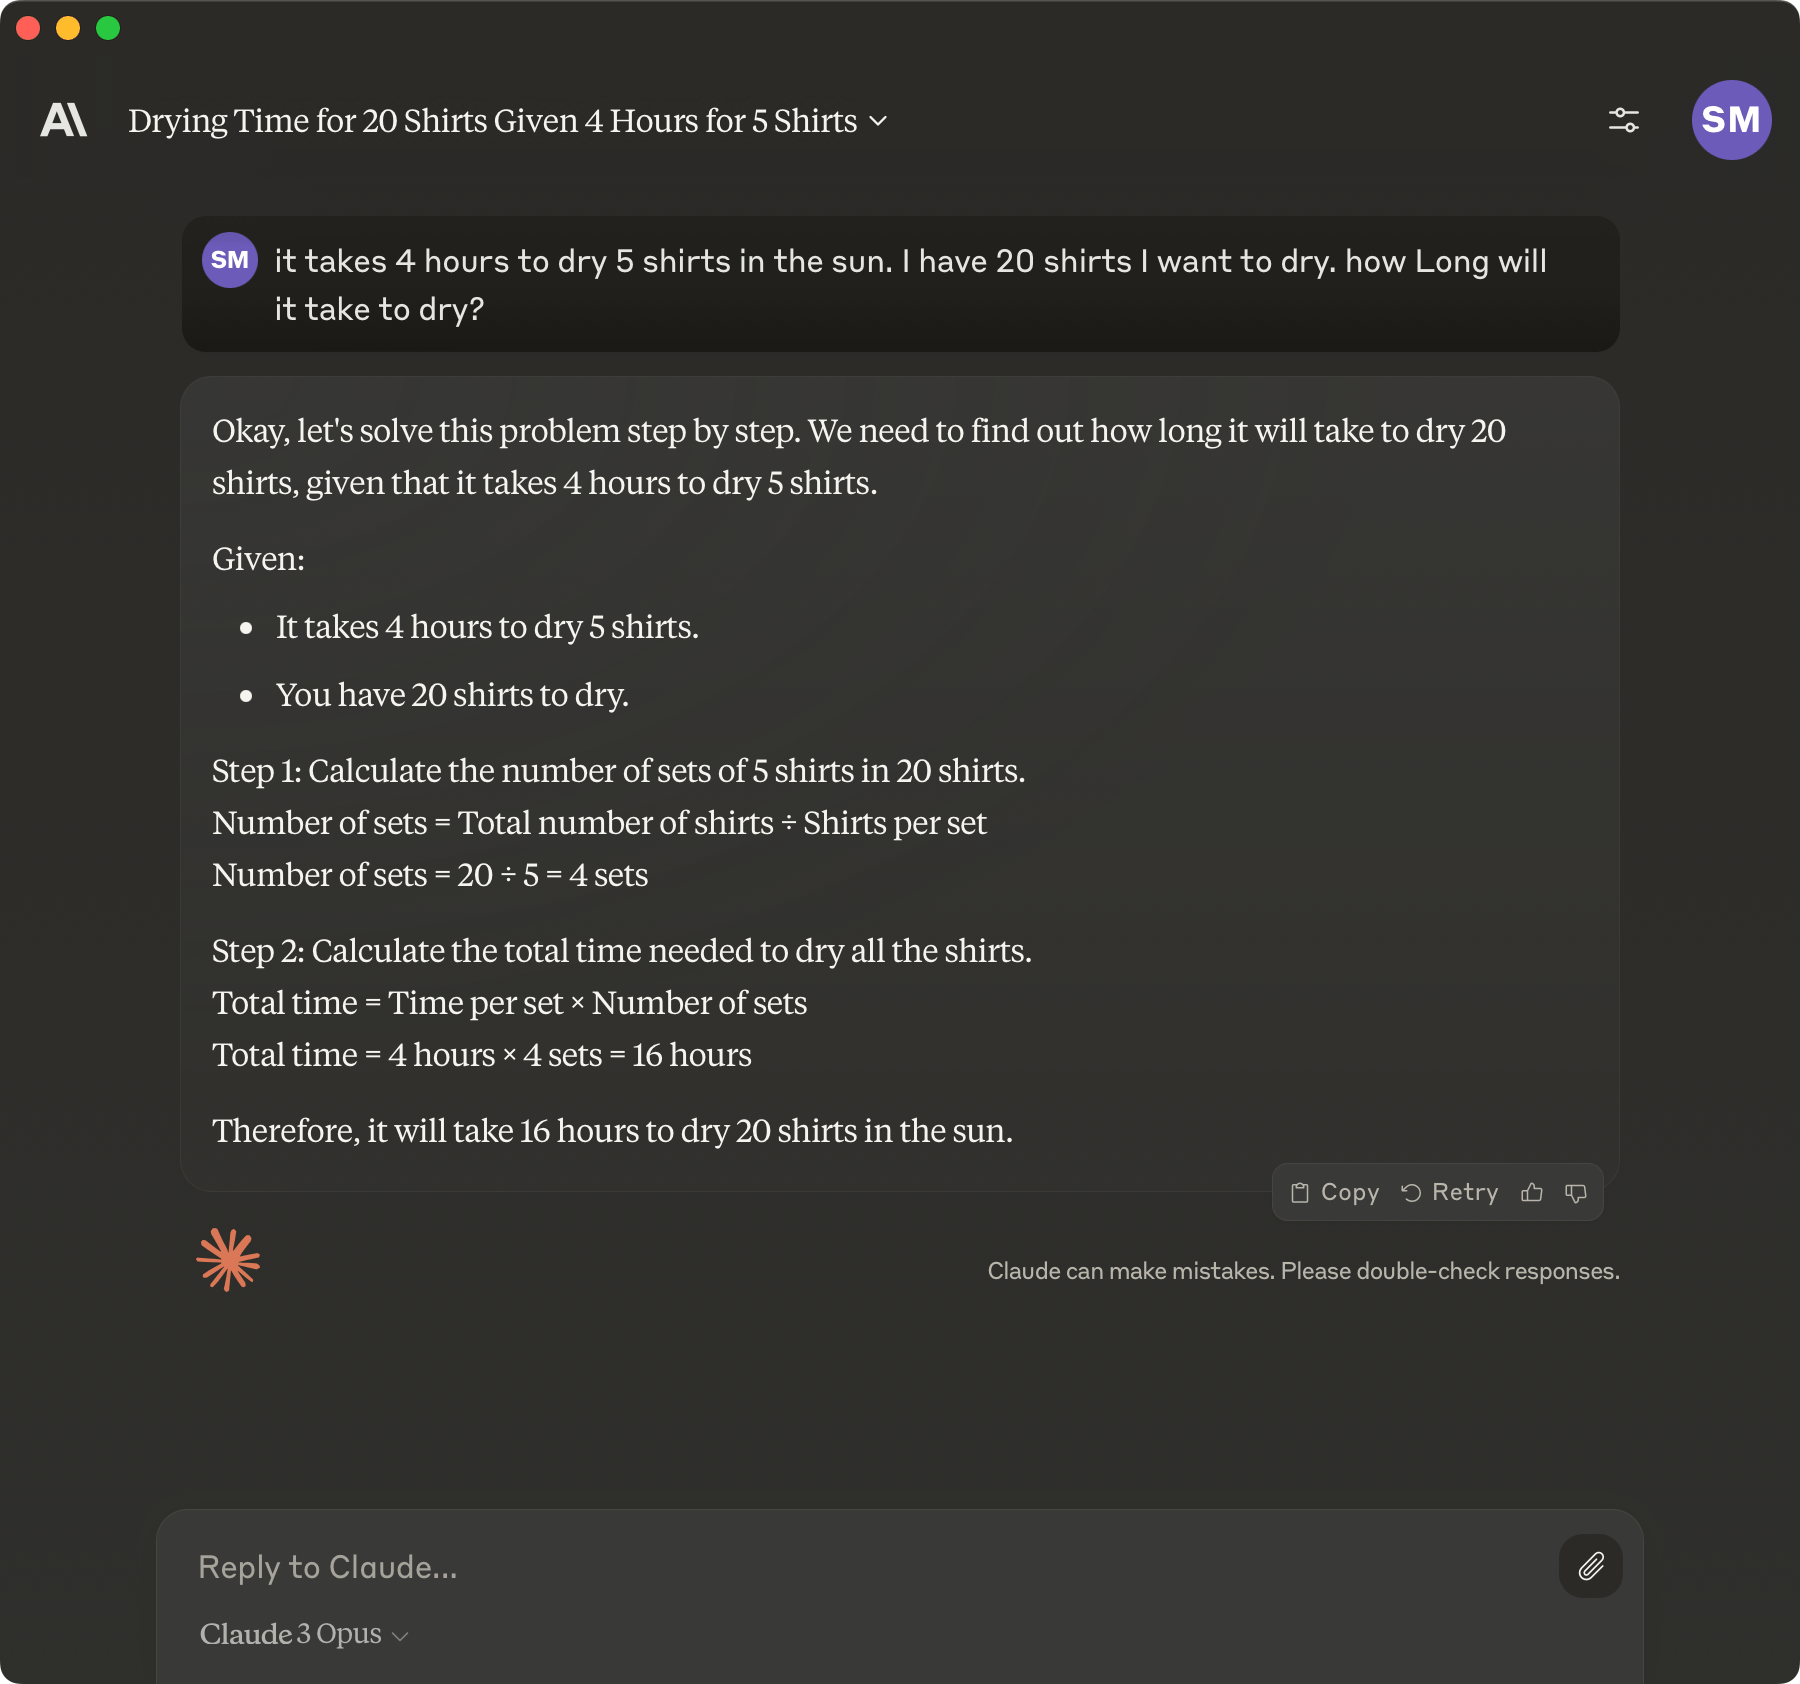This screenshot has height=1684, width=1800.
Task: Retry the response
Action: point(1450,1192)
